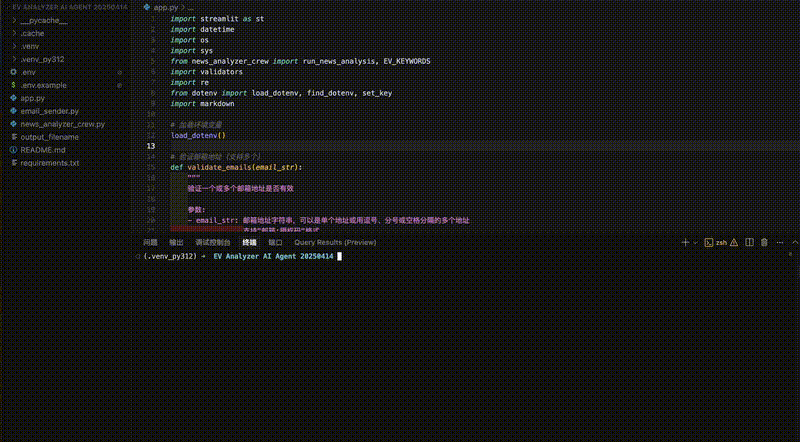800x442 pixels.
Task: Click the dollar icon of .env.example
Action: 14,85
